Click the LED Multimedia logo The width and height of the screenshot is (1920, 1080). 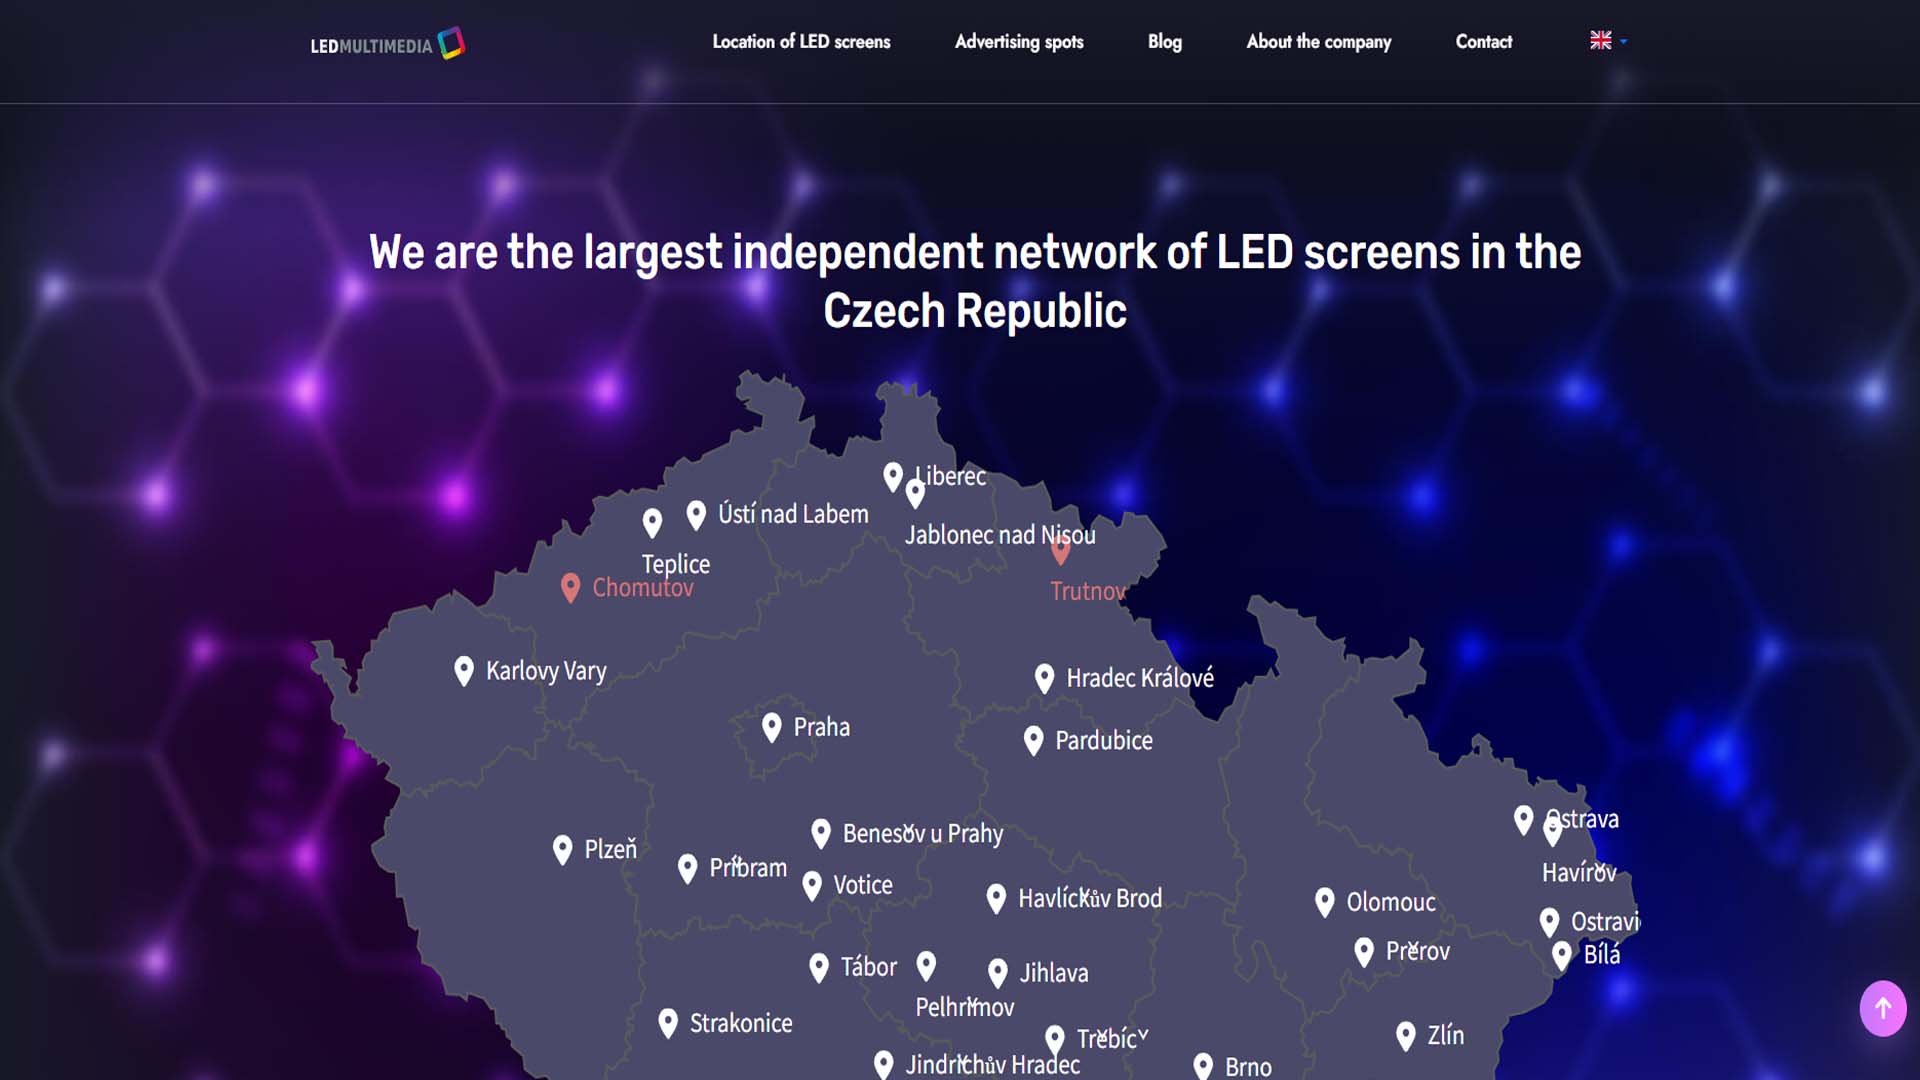388,43
